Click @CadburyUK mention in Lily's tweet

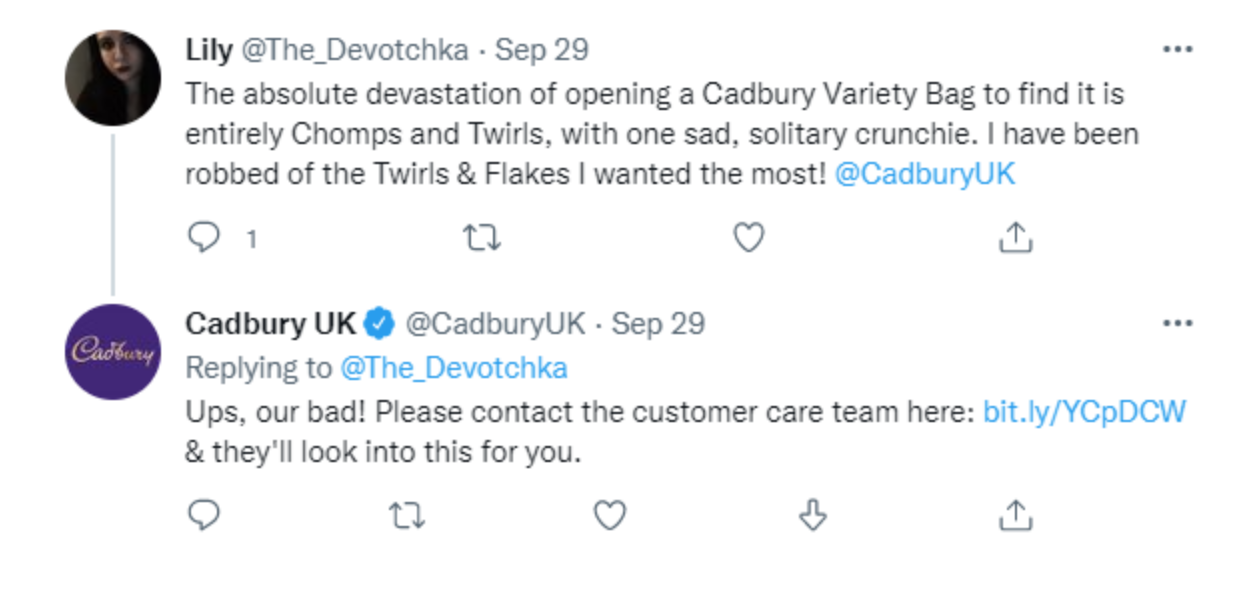point(923,174)
